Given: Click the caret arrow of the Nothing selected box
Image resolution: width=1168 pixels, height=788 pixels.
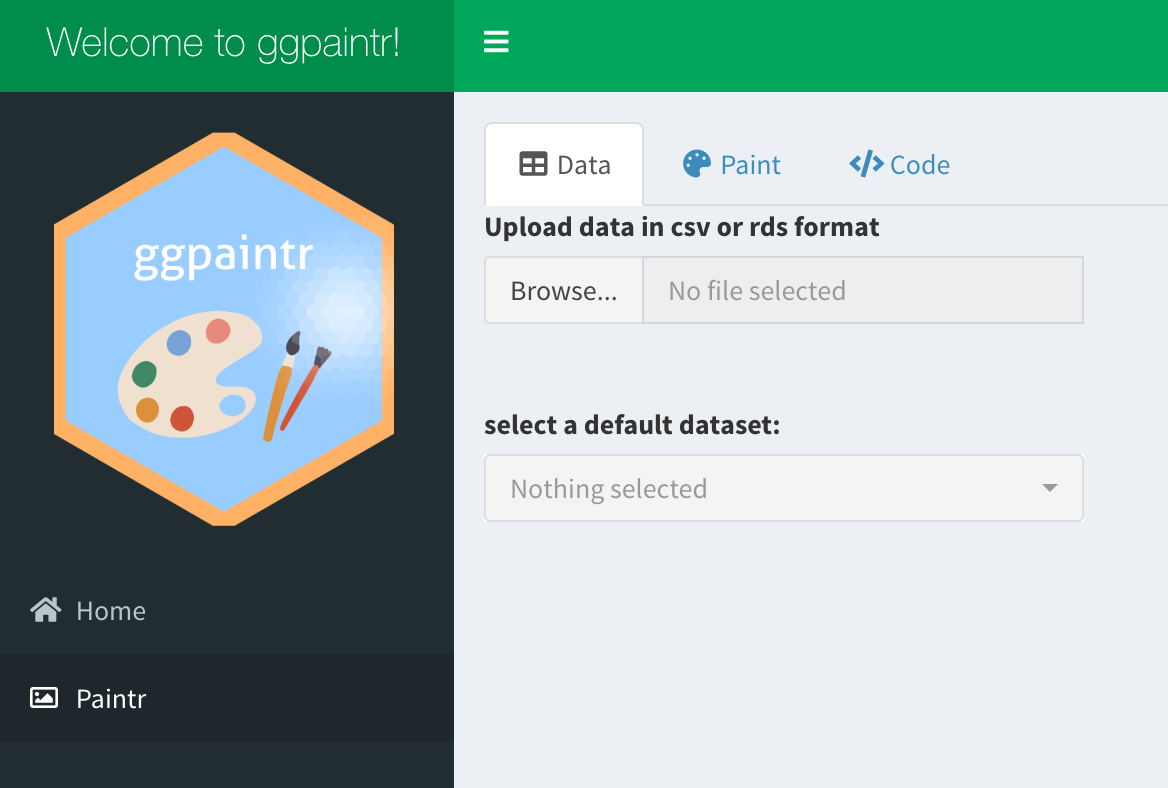Looking at the screenshot, I should [1049, 488].
